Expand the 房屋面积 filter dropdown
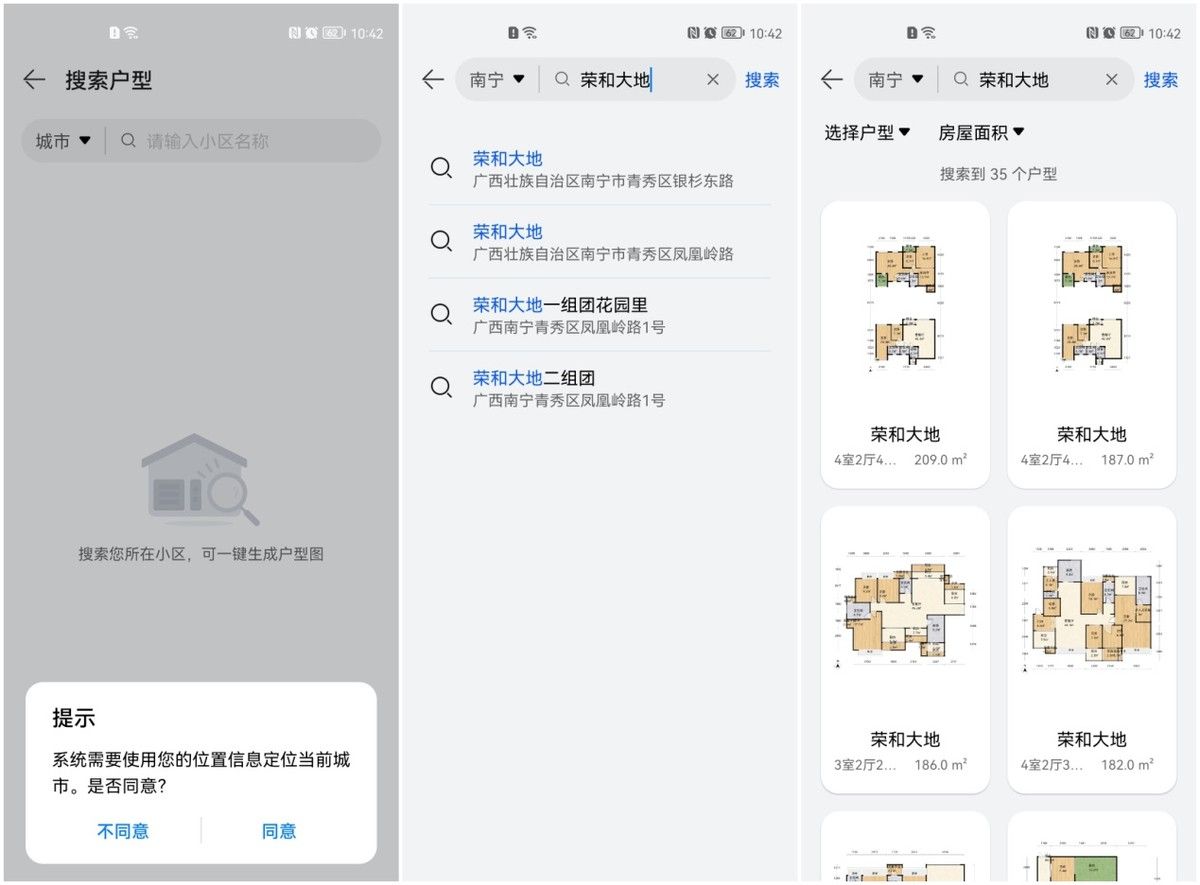This screenshot has width=1200, height=885. tap(981, 132)
